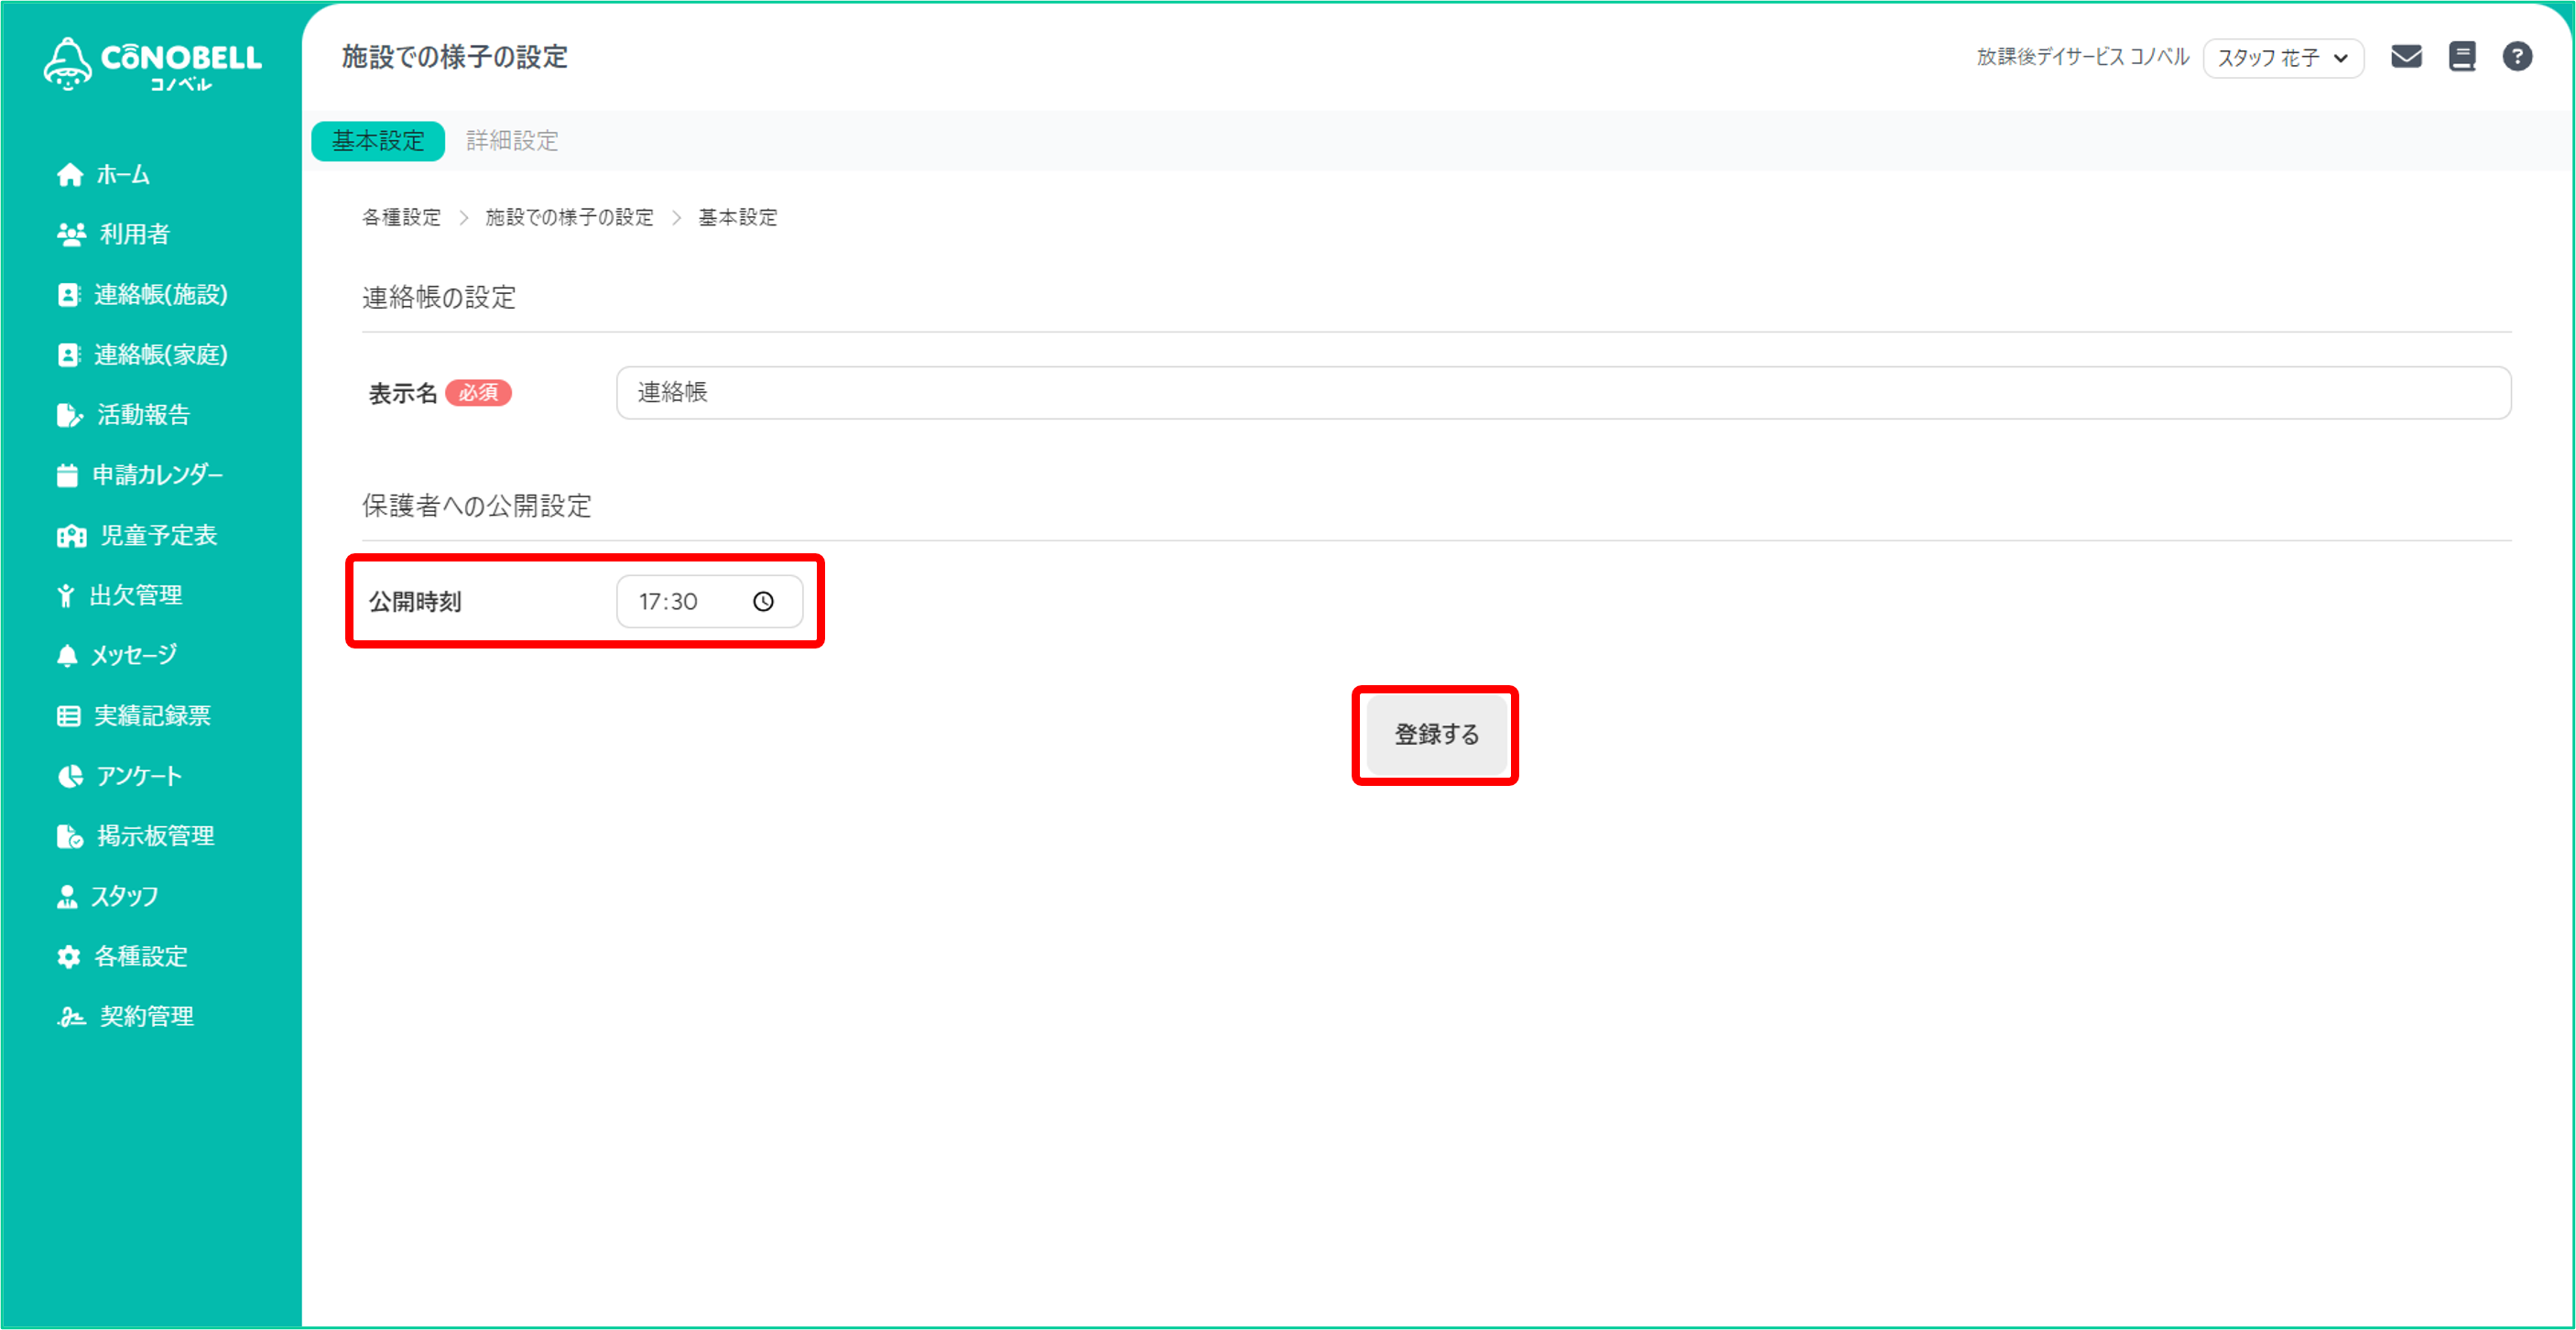Click the person icon beside スタッフ
Image resolution: width=2576 pixels, height=1330 pixels.
(67, 897)
